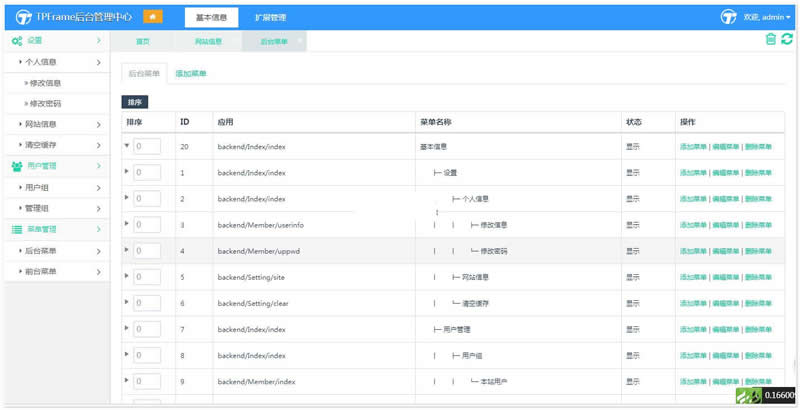Click the TPFrame logo icon
The image size is (800, 410).
pyautogui.click(x=23, y=17)
